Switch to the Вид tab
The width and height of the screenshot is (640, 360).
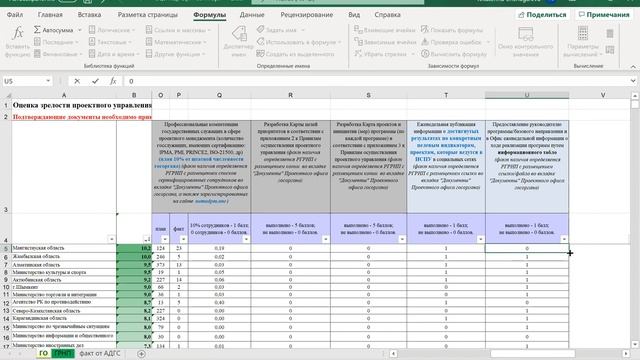click(x=354, y=15)
